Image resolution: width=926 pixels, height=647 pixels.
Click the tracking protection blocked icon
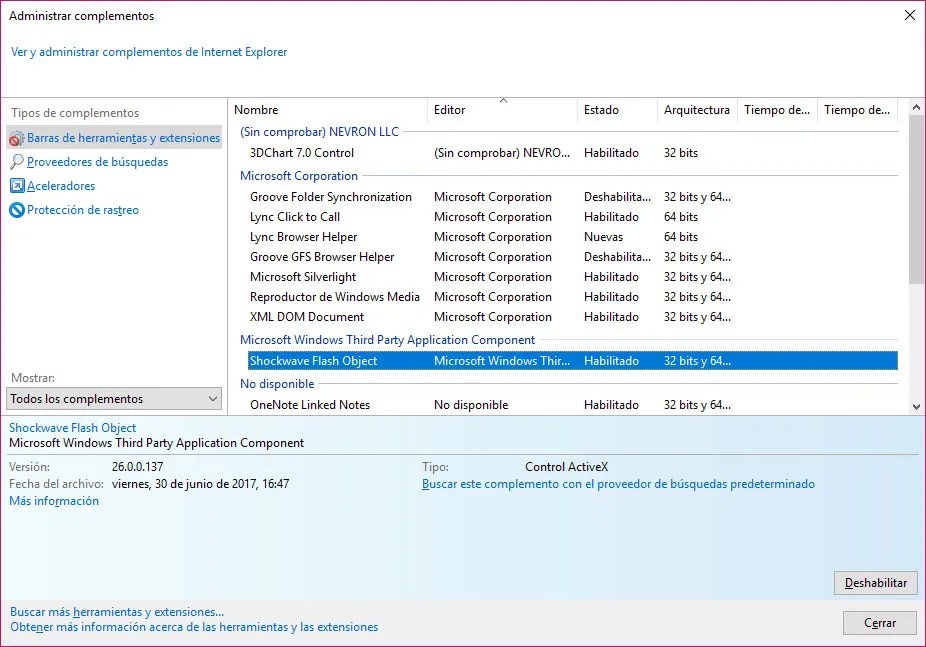[17, 210]
